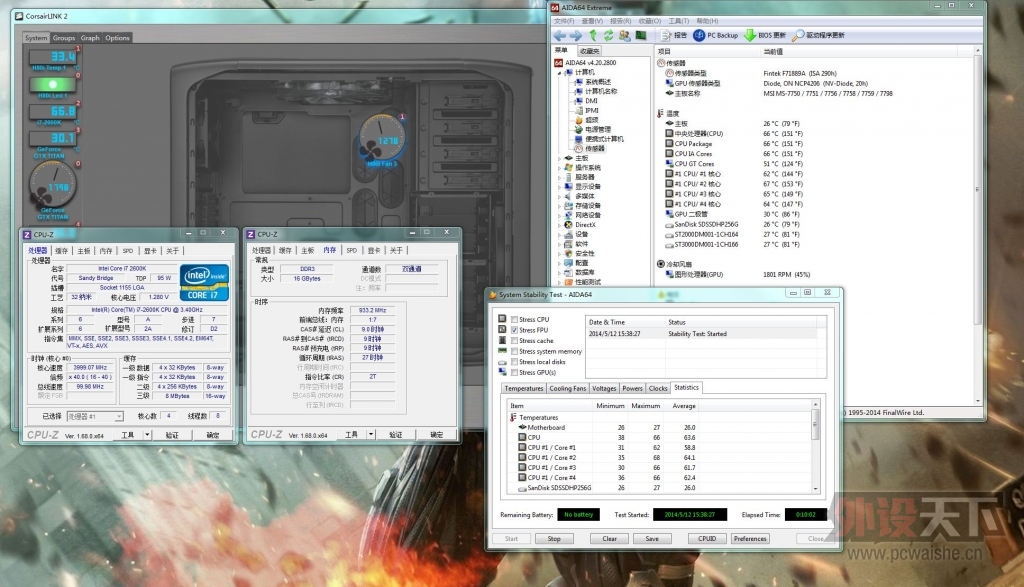Switch to the Cooling Fans tab
This screenshot has width=1024, height=587.
(568, 389)
